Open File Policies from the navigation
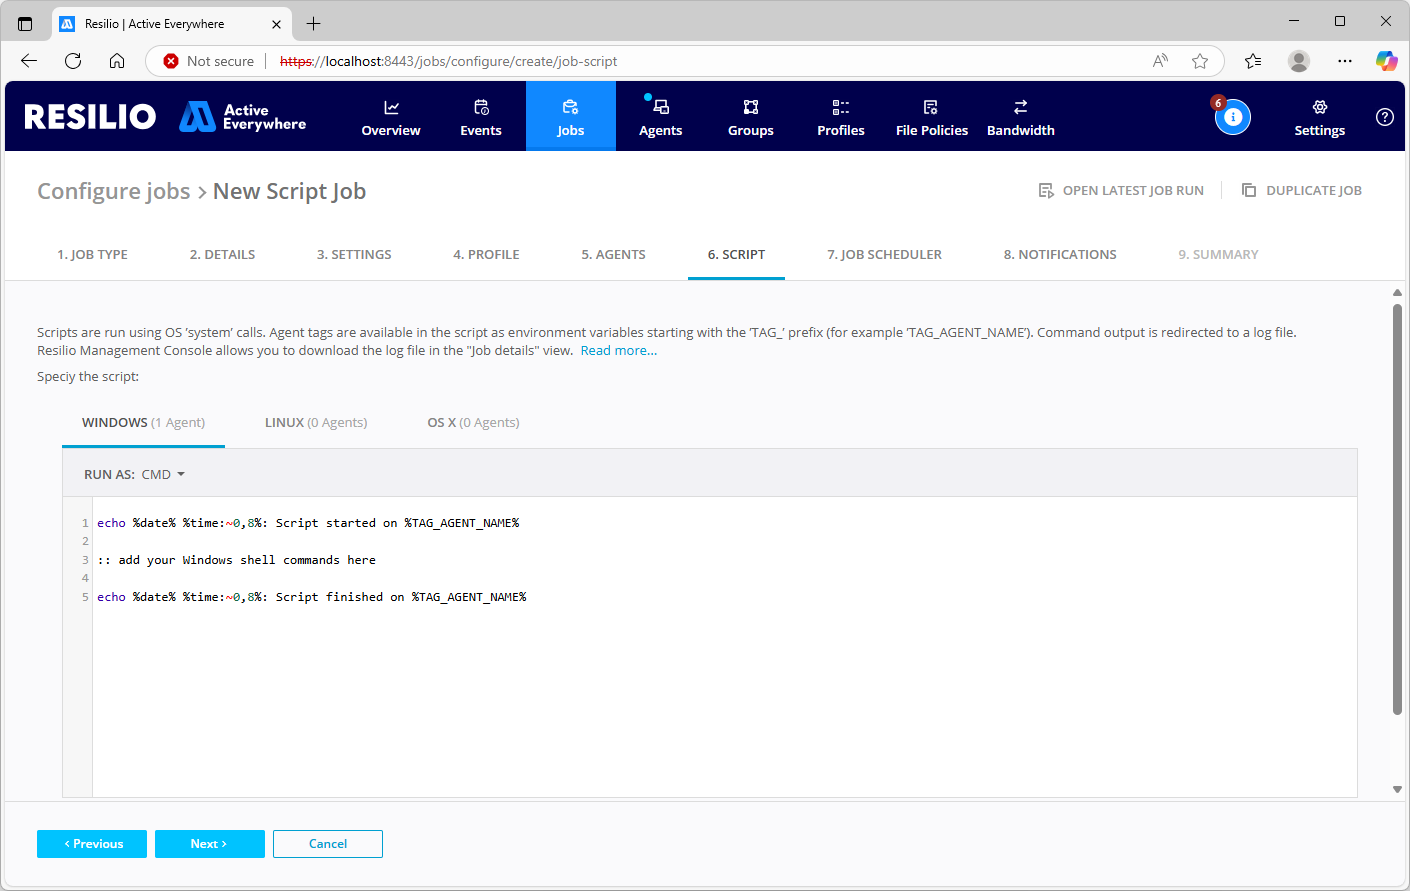1410x891 pixels. pyautogui.click(x=931, y=117)
